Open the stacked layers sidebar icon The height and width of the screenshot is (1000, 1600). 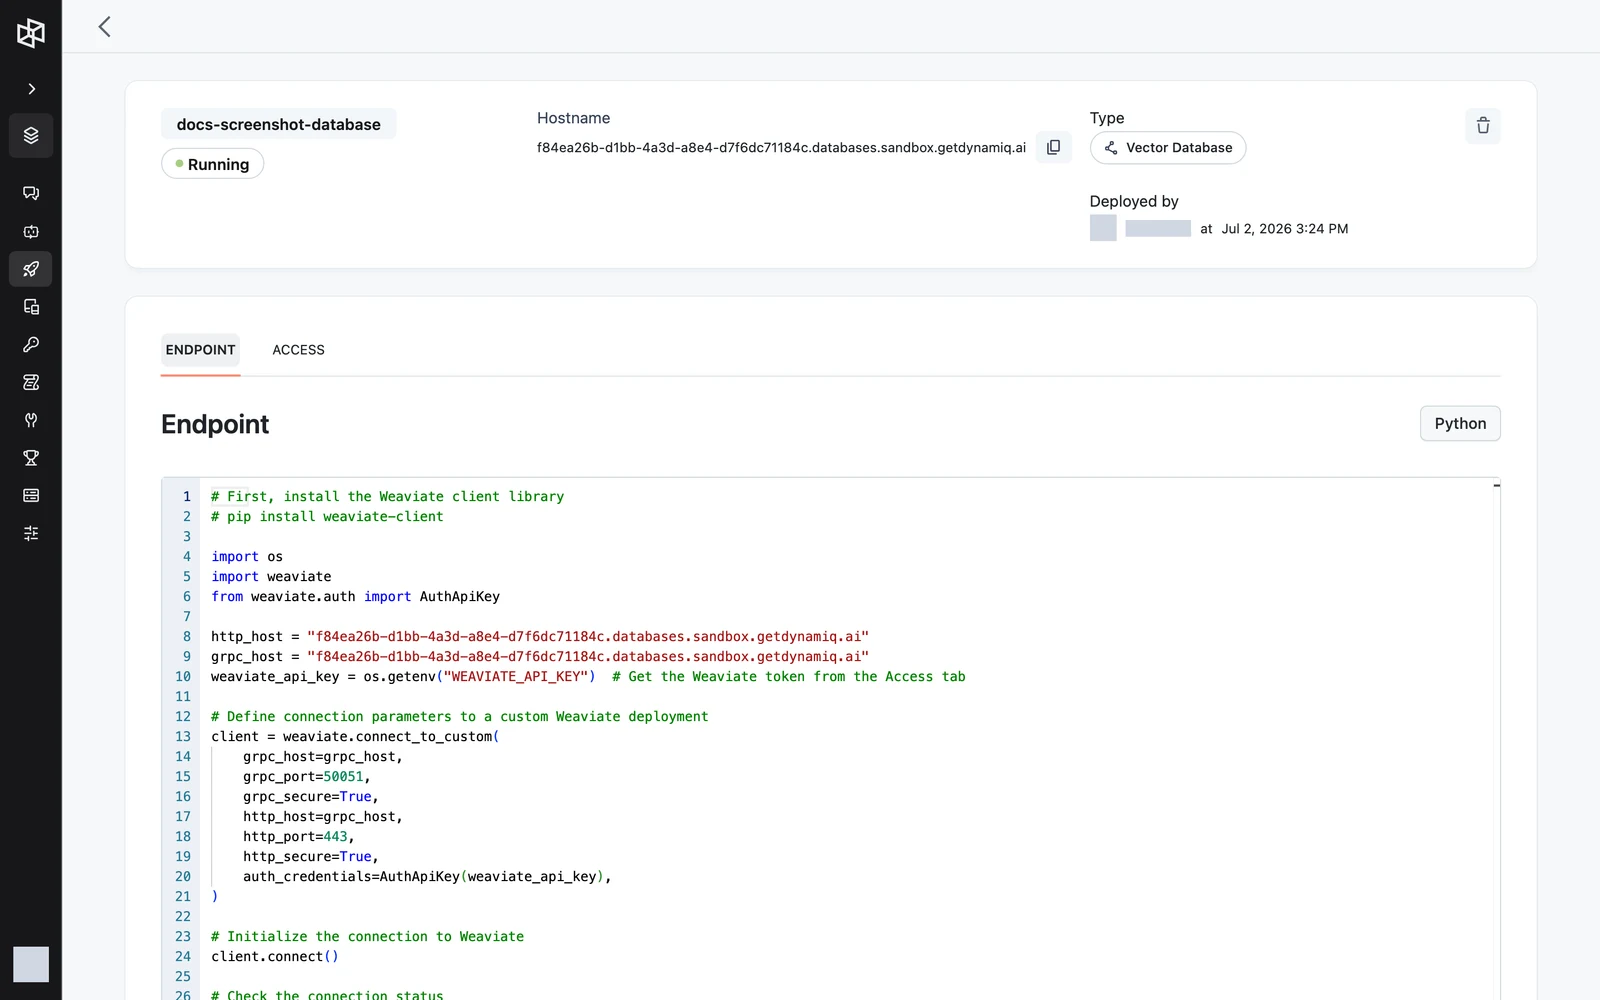point(31,135)
